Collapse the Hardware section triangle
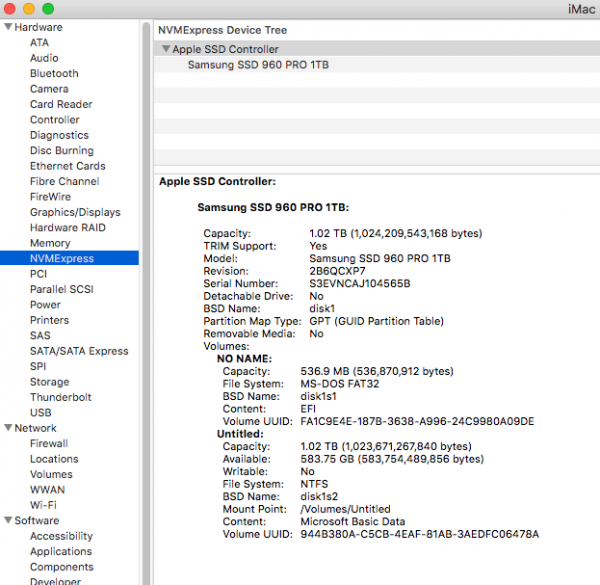 (x=8, y=27)
